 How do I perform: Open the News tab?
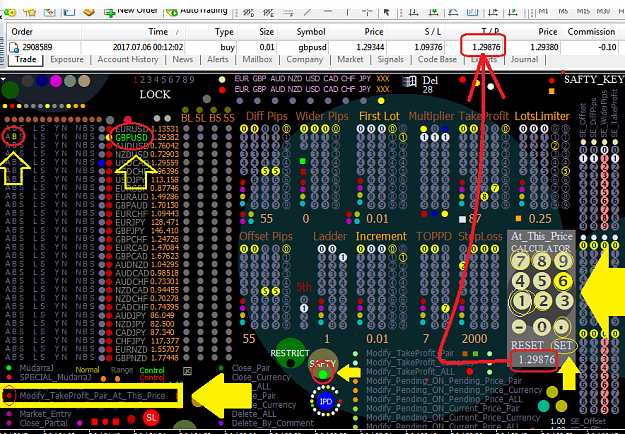click(x=183, y=59)
